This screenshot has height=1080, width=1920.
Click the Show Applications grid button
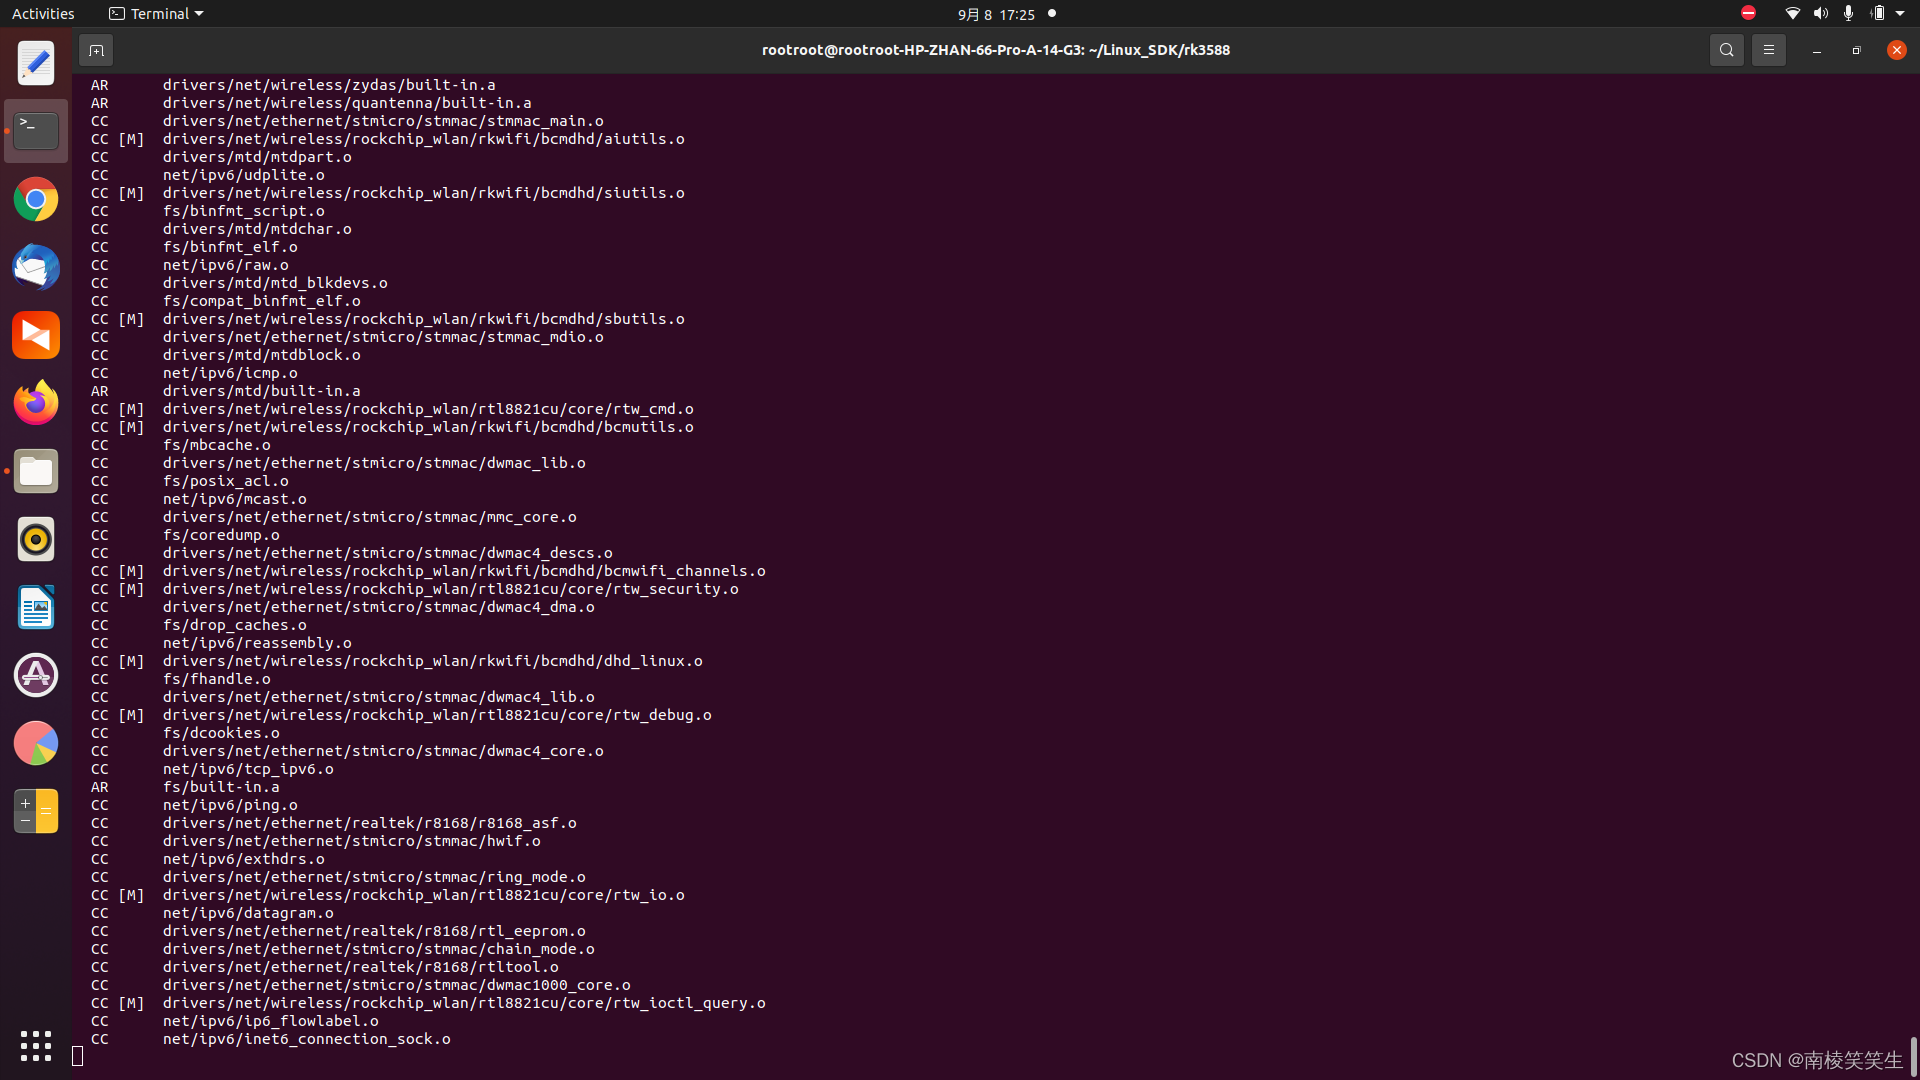click(36, 1046)
